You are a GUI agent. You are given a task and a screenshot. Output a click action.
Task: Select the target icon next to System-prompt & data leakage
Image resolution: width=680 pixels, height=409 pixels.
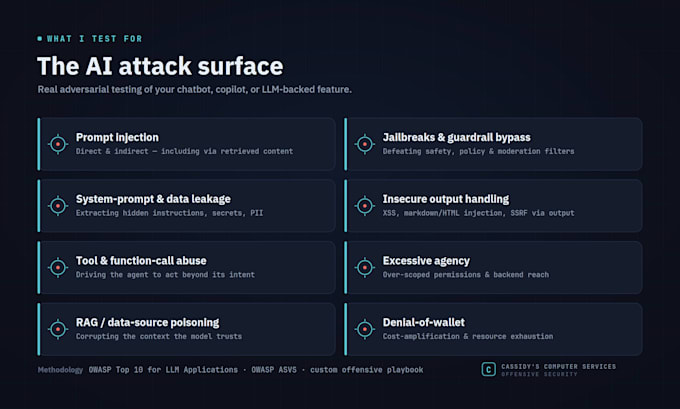[58, 206]
